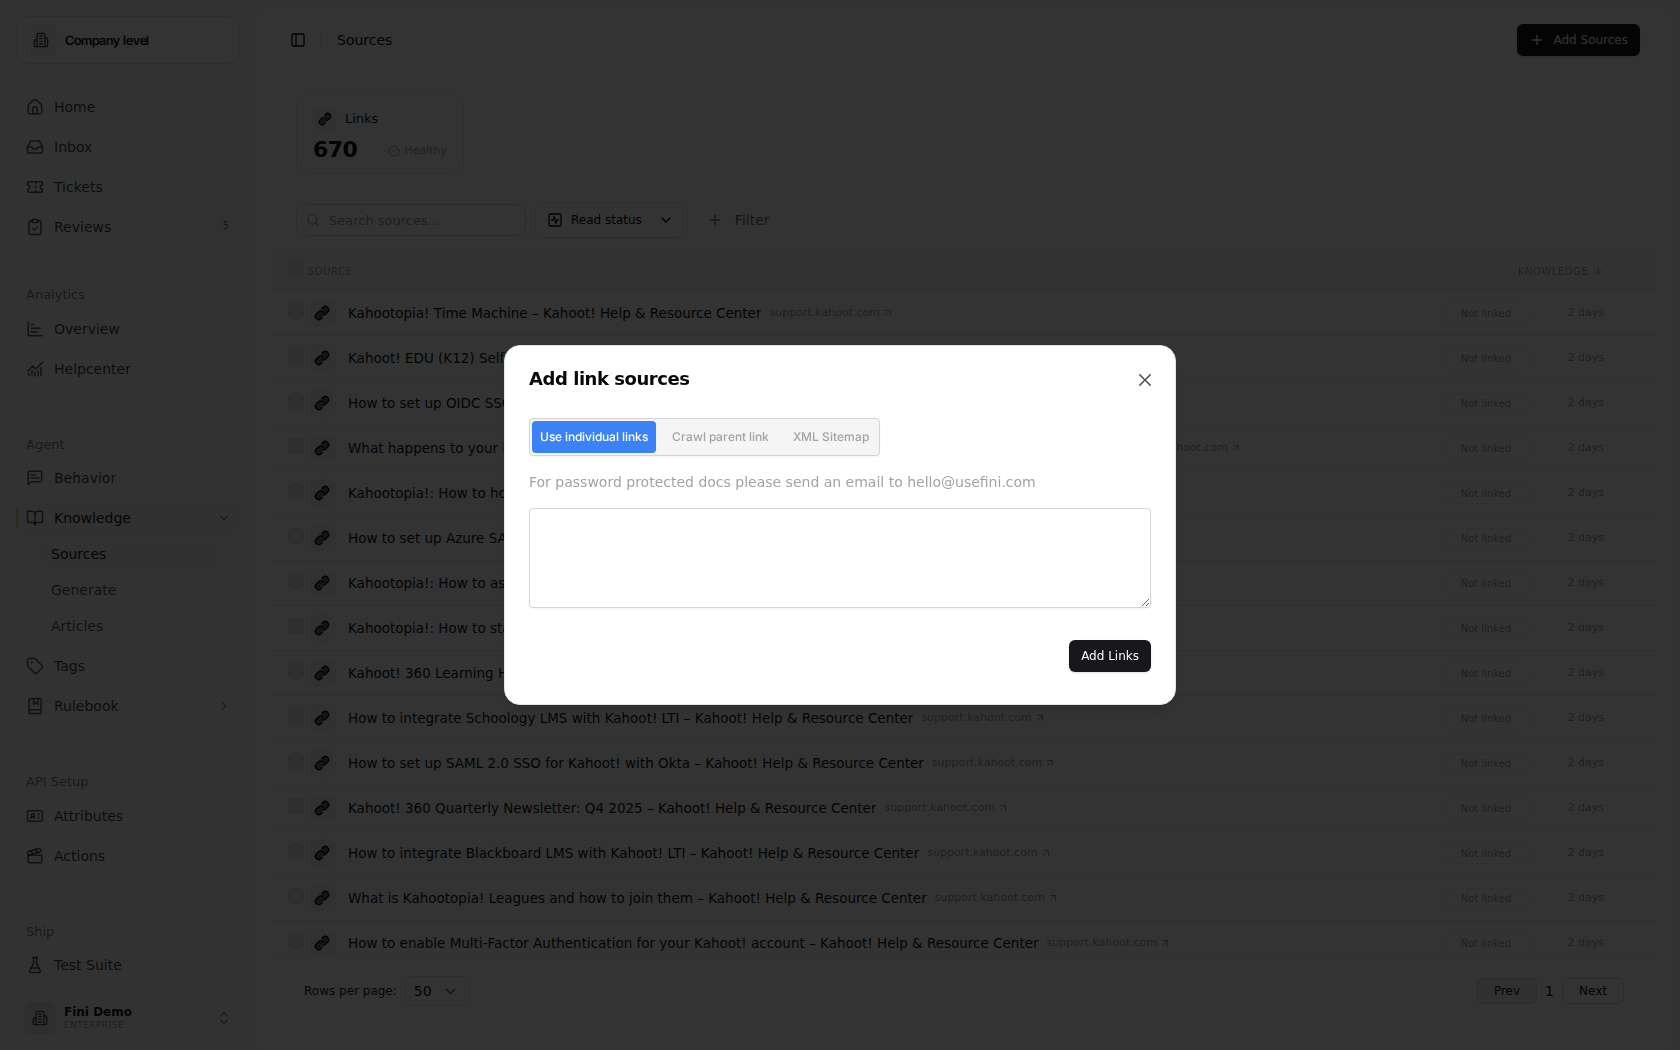Open Multi-Factor Authentication source link

[x=693, y=943]
